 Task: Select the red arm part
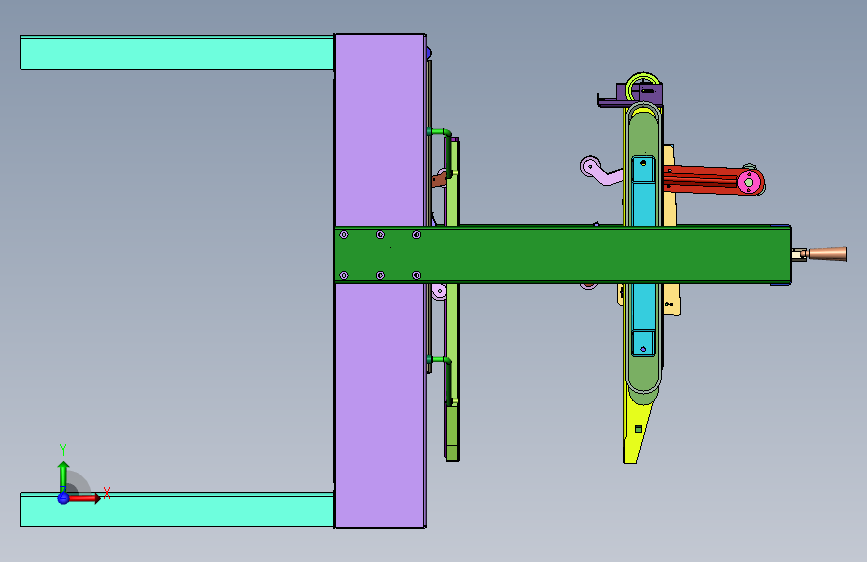coord(702,180)
